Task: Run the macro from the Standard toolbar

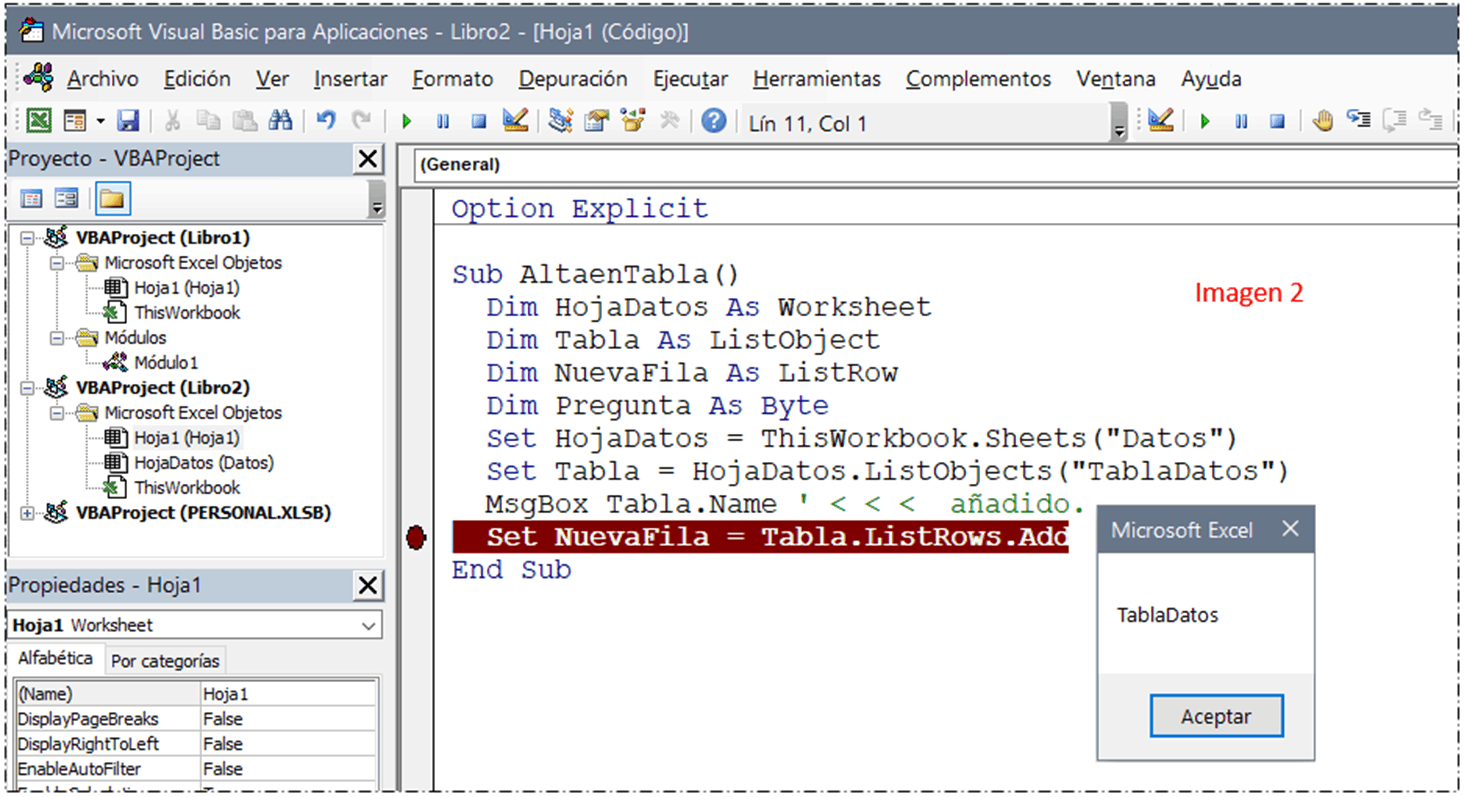Action: 407,122
